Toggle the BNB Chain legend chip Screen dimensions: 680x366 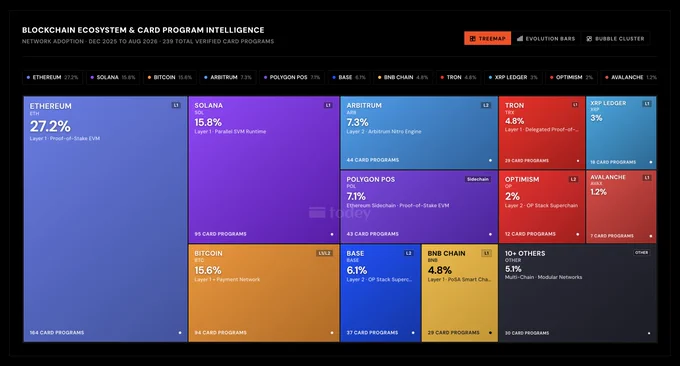tap(403, 77)
